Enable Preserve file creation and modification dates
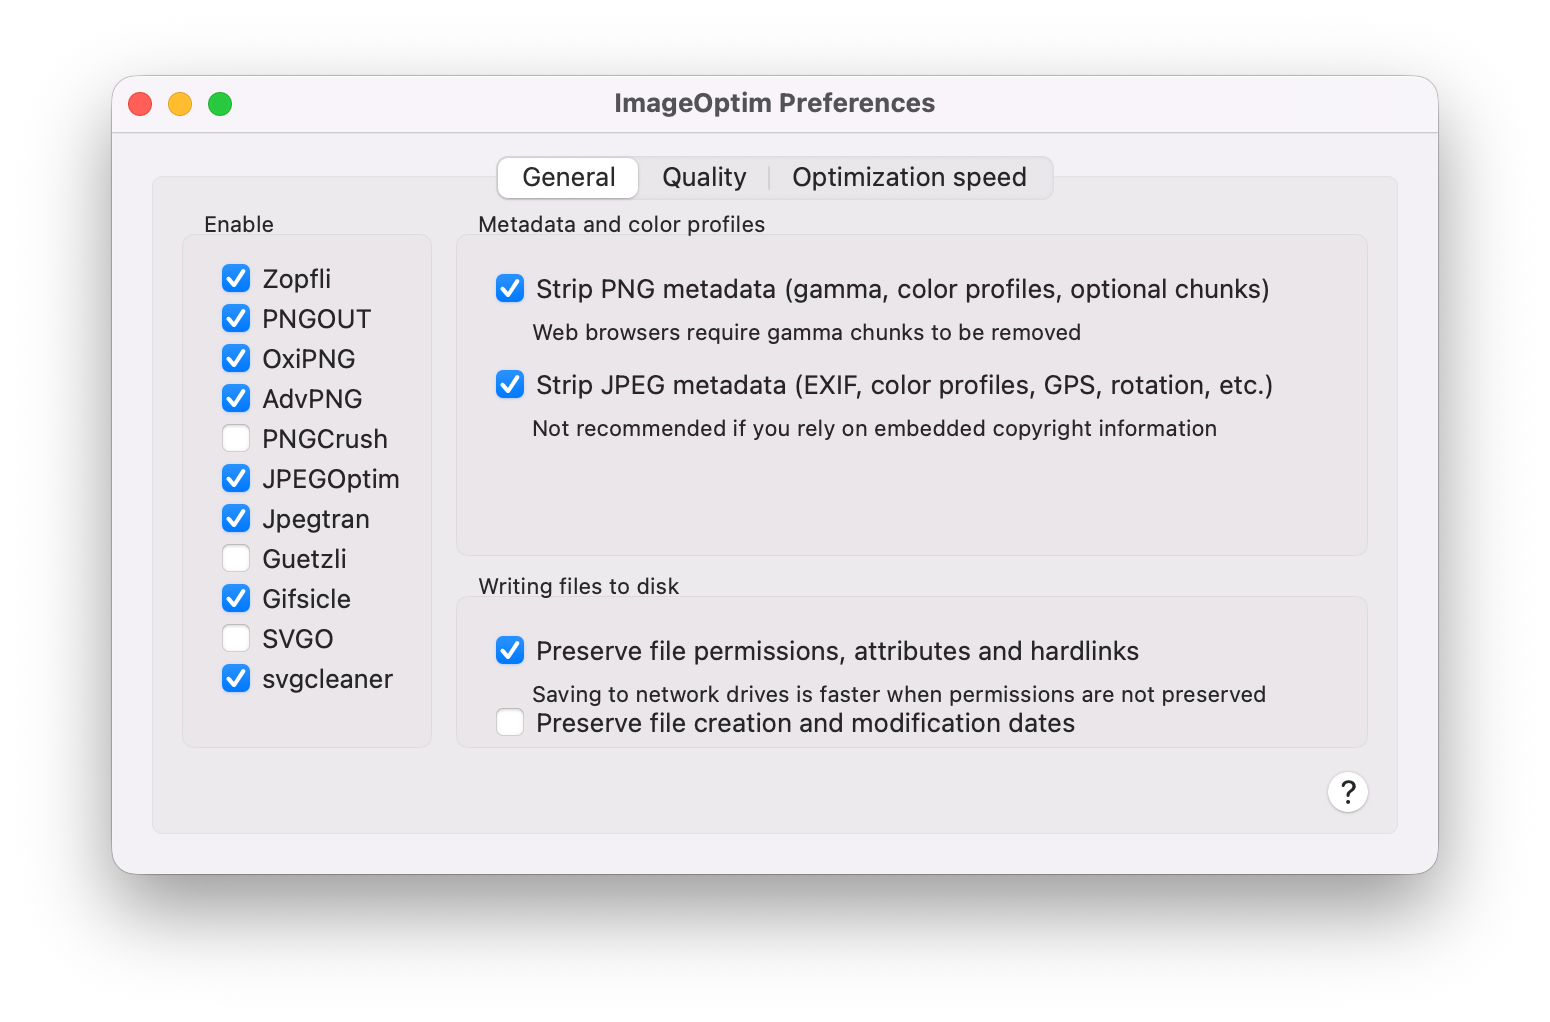 click(510, 722)
